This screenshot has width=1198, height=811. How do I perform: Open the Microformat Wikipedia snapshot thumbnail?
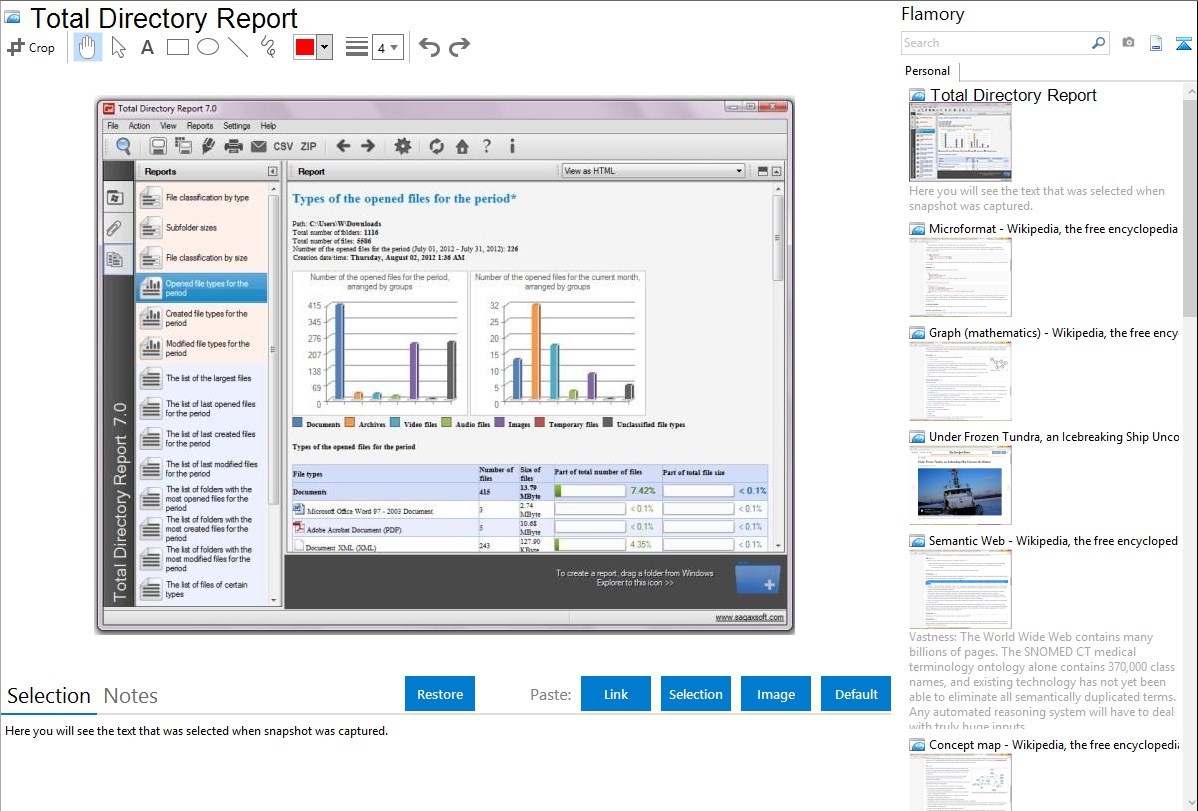(x=960, y=277)
